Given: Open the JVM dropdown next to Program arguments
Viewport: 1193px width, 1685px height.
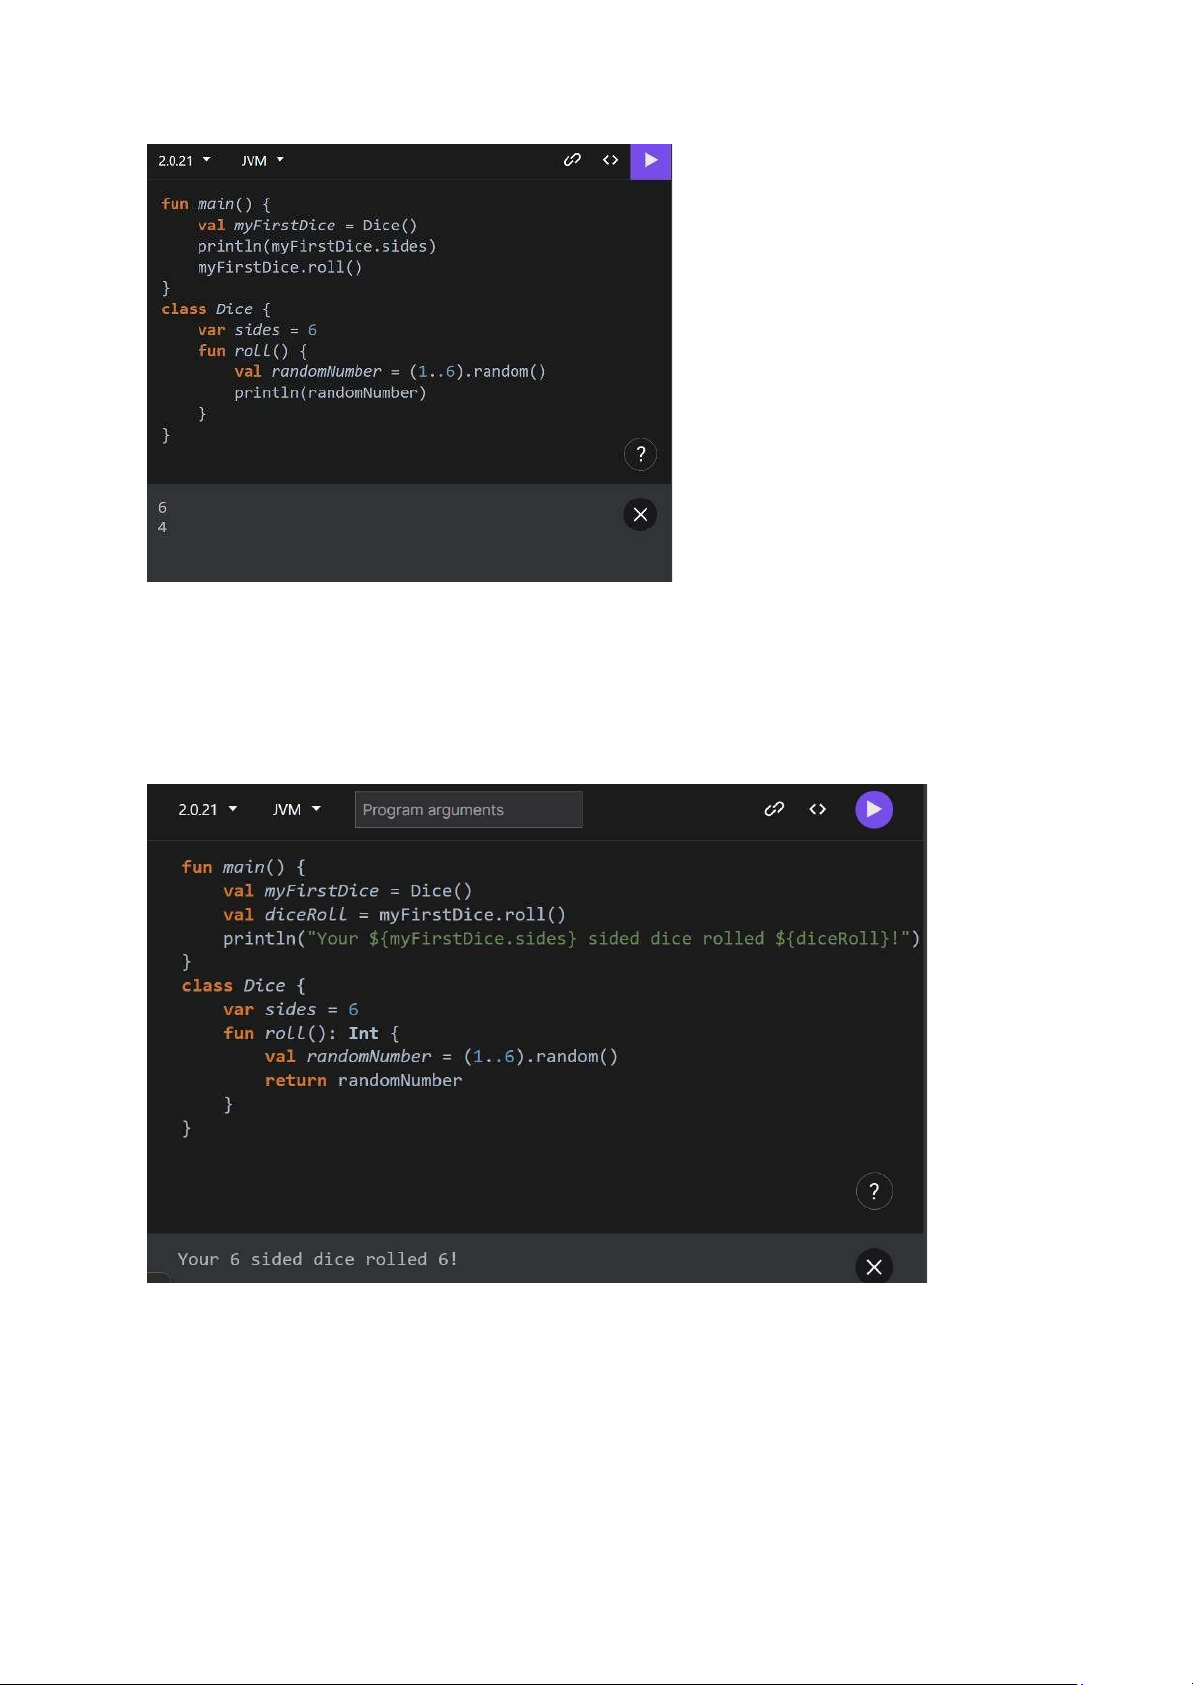Looking at the screenshot, I should coord(296,809).
